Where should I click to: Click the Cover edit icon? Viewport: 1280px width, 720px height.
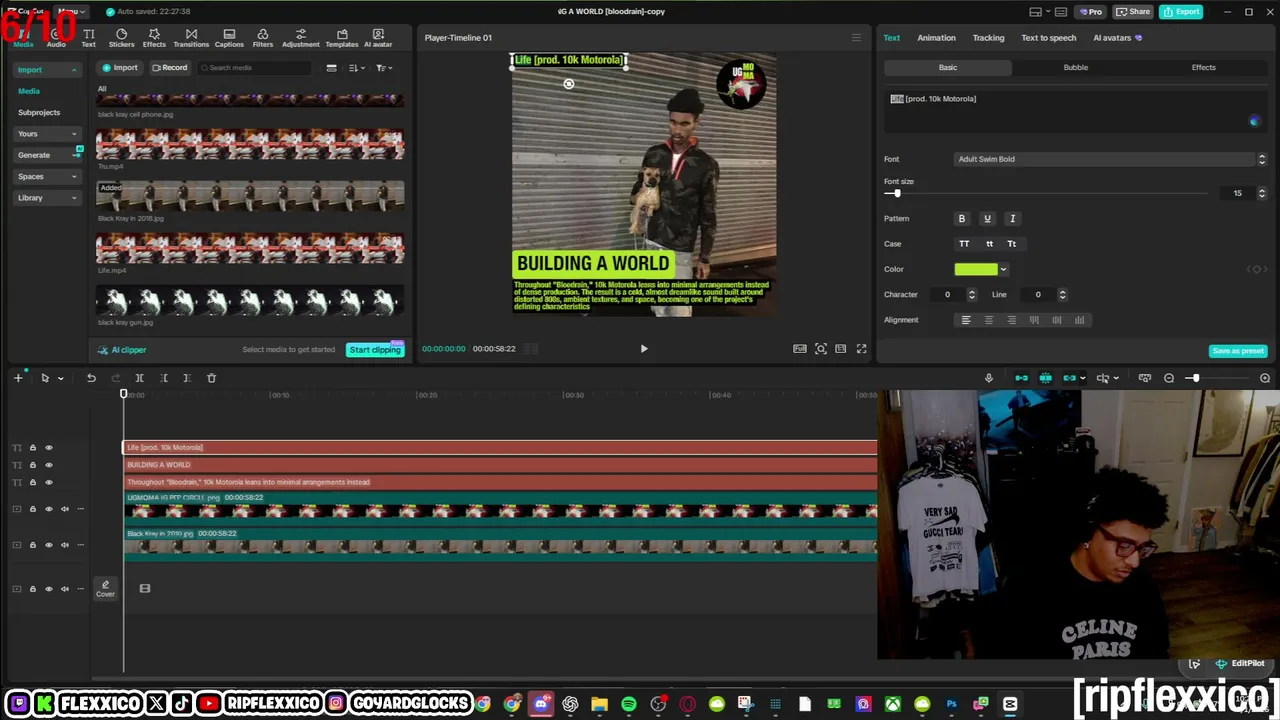pyautogui.click(x=105, y=588)
